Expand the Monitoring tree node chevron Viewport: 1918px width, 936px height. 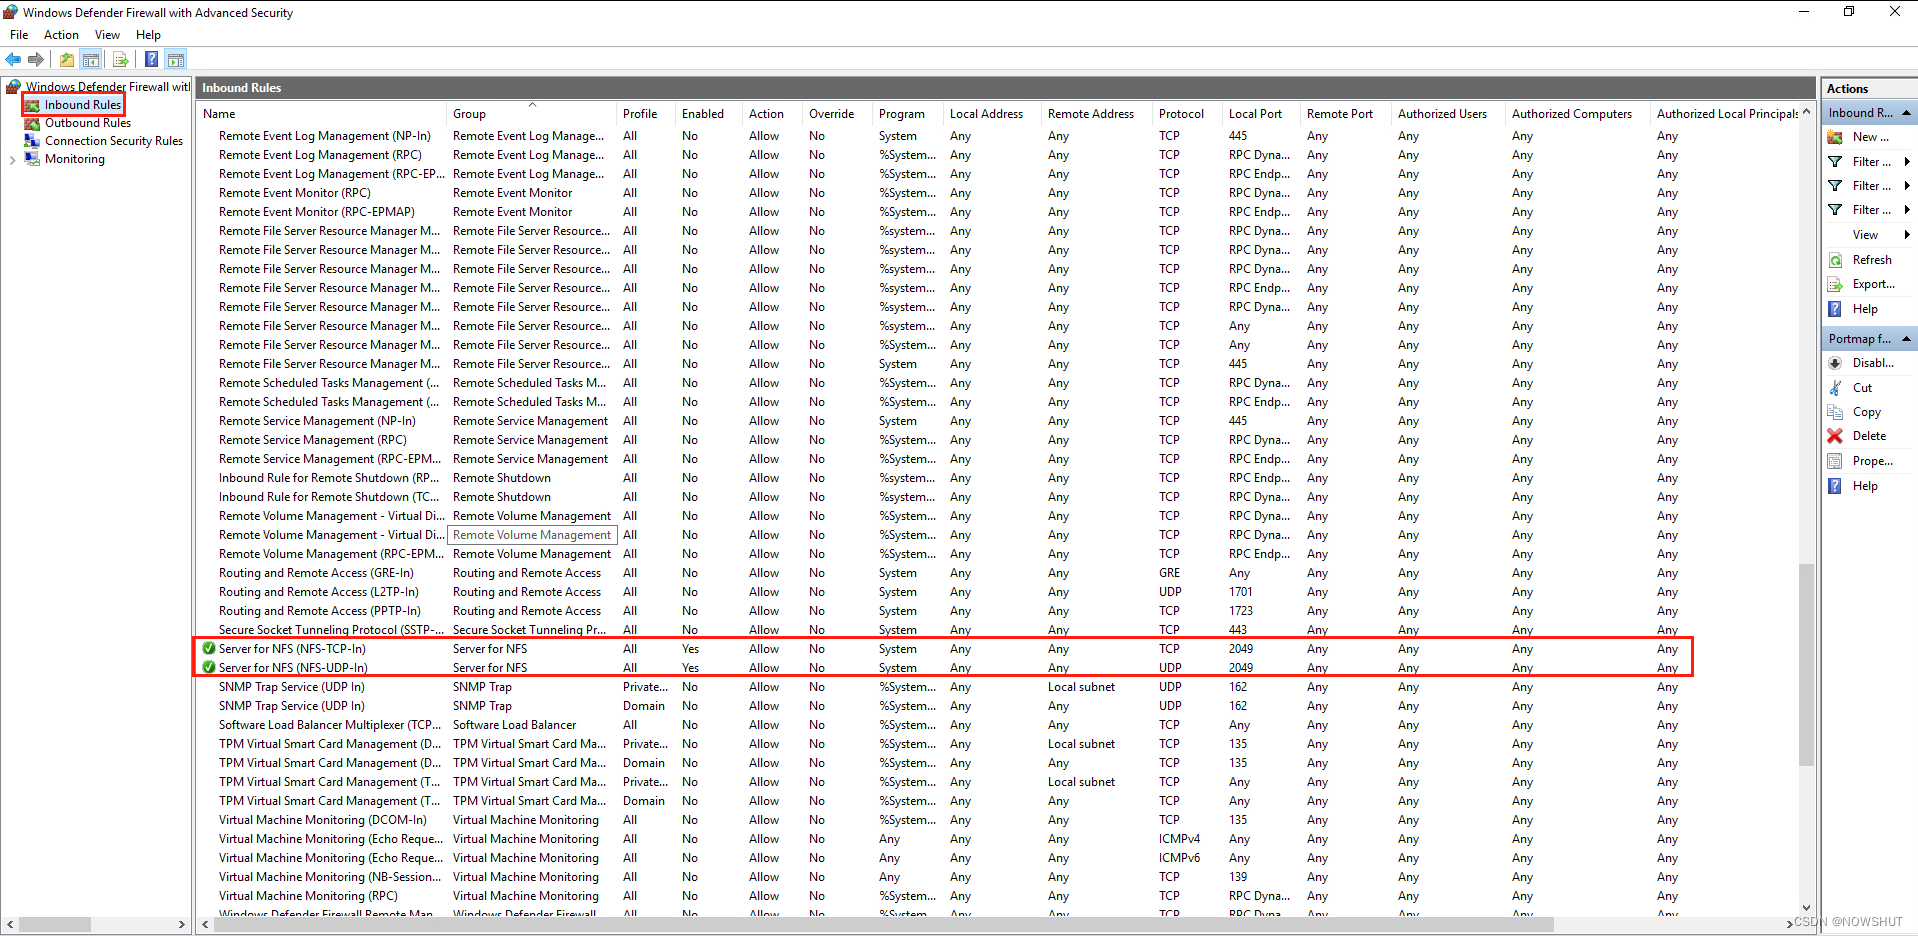tap(12, 160)
